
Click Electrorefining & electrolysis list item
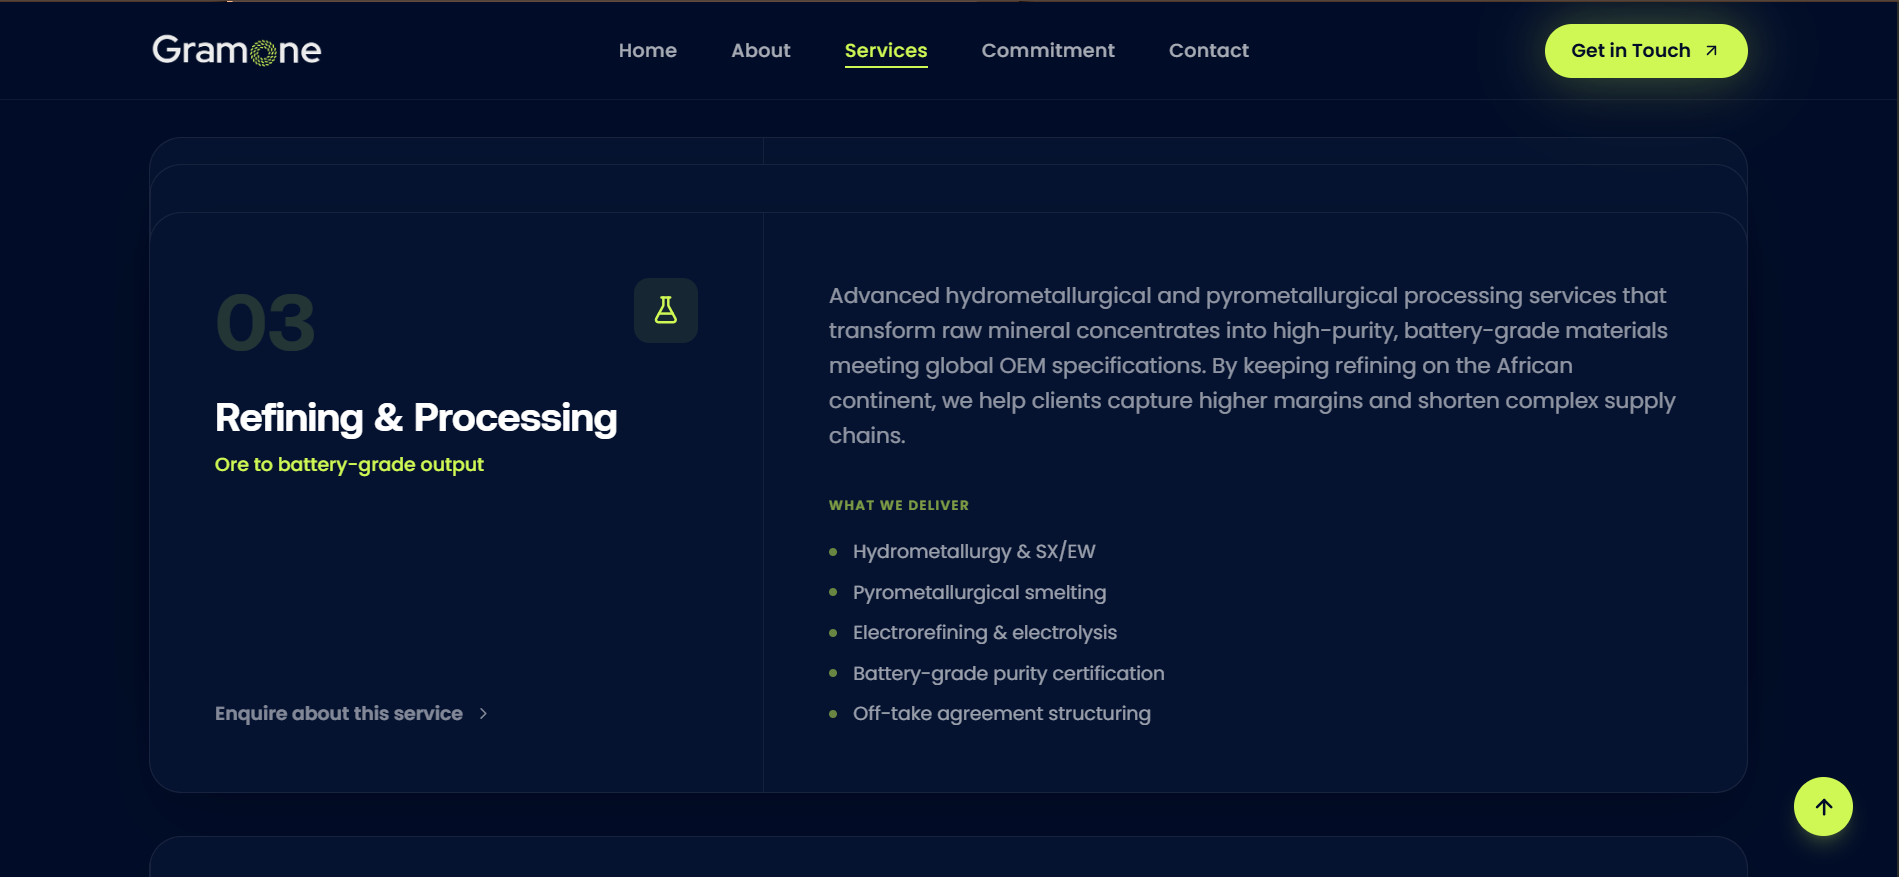985,633
